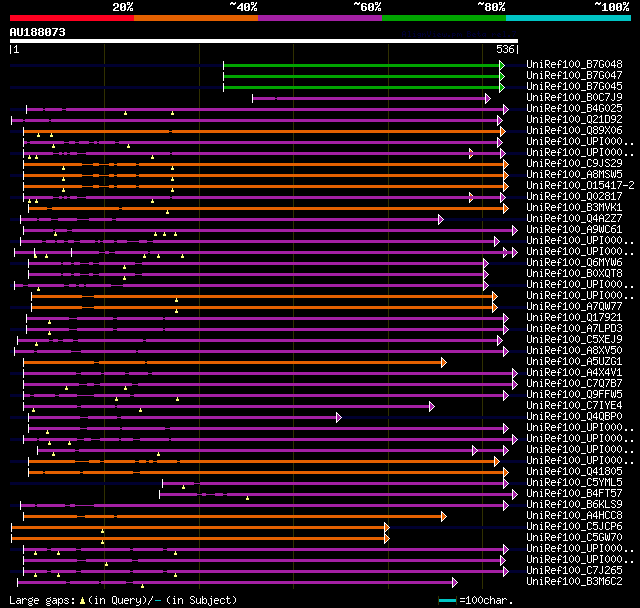
Task: Select the UniRef100_A8XV50 label
Action: [574, 351]
